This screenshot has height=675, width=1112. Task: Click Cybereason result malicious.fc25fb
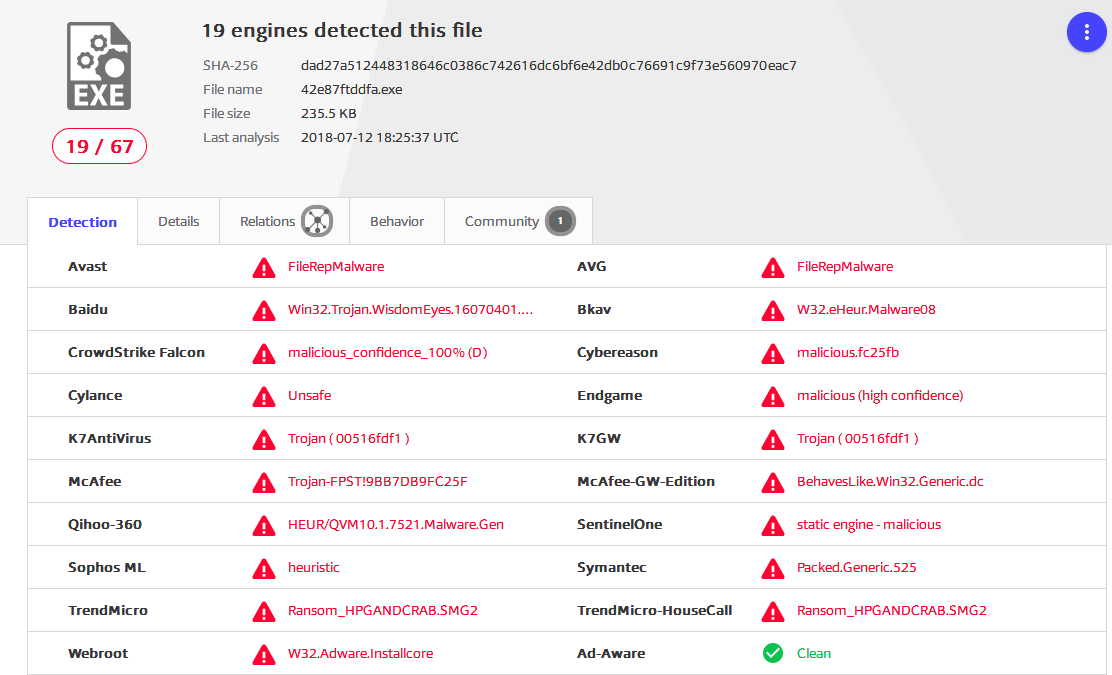pyautogui.click(x=847, y=352)
